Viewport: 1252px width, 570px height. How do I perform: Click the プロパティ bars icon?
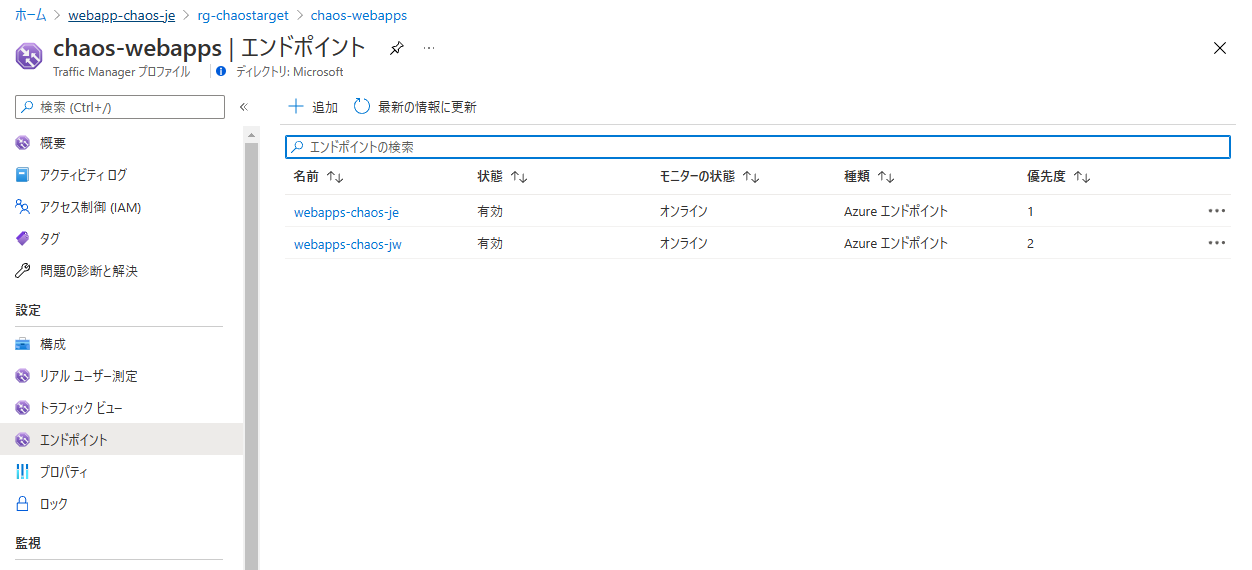pyautogui.click(x=23, y=472)
